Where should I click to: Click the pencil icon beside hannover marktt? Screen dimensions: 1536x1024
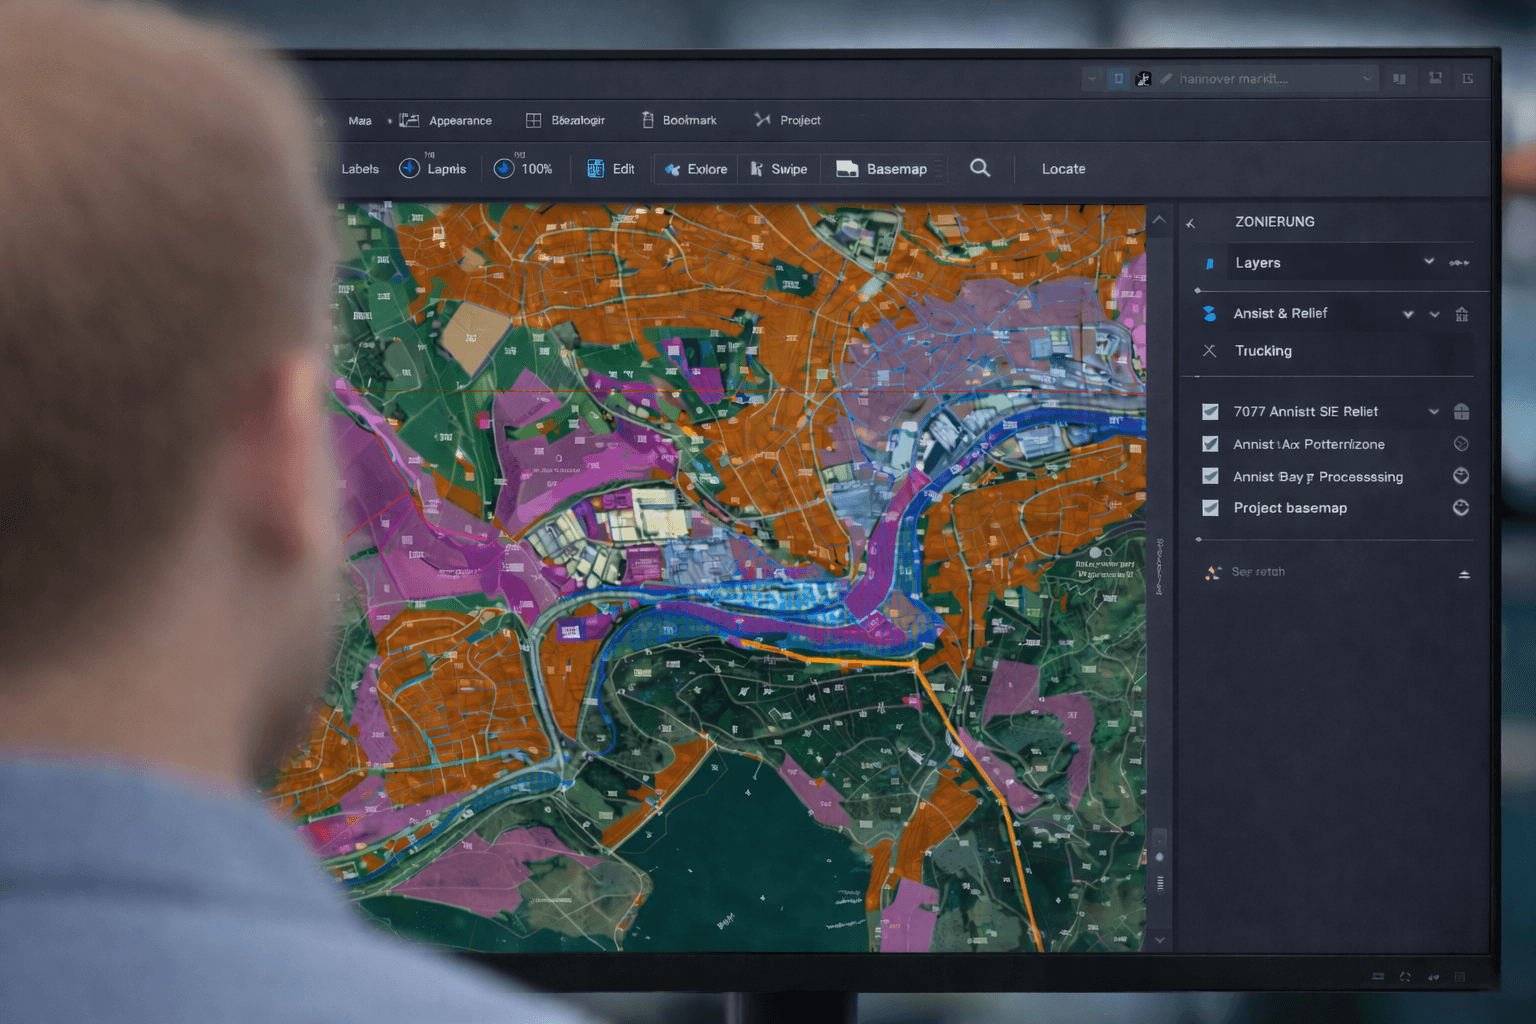pyautogui.click(x=1166, y=78)
